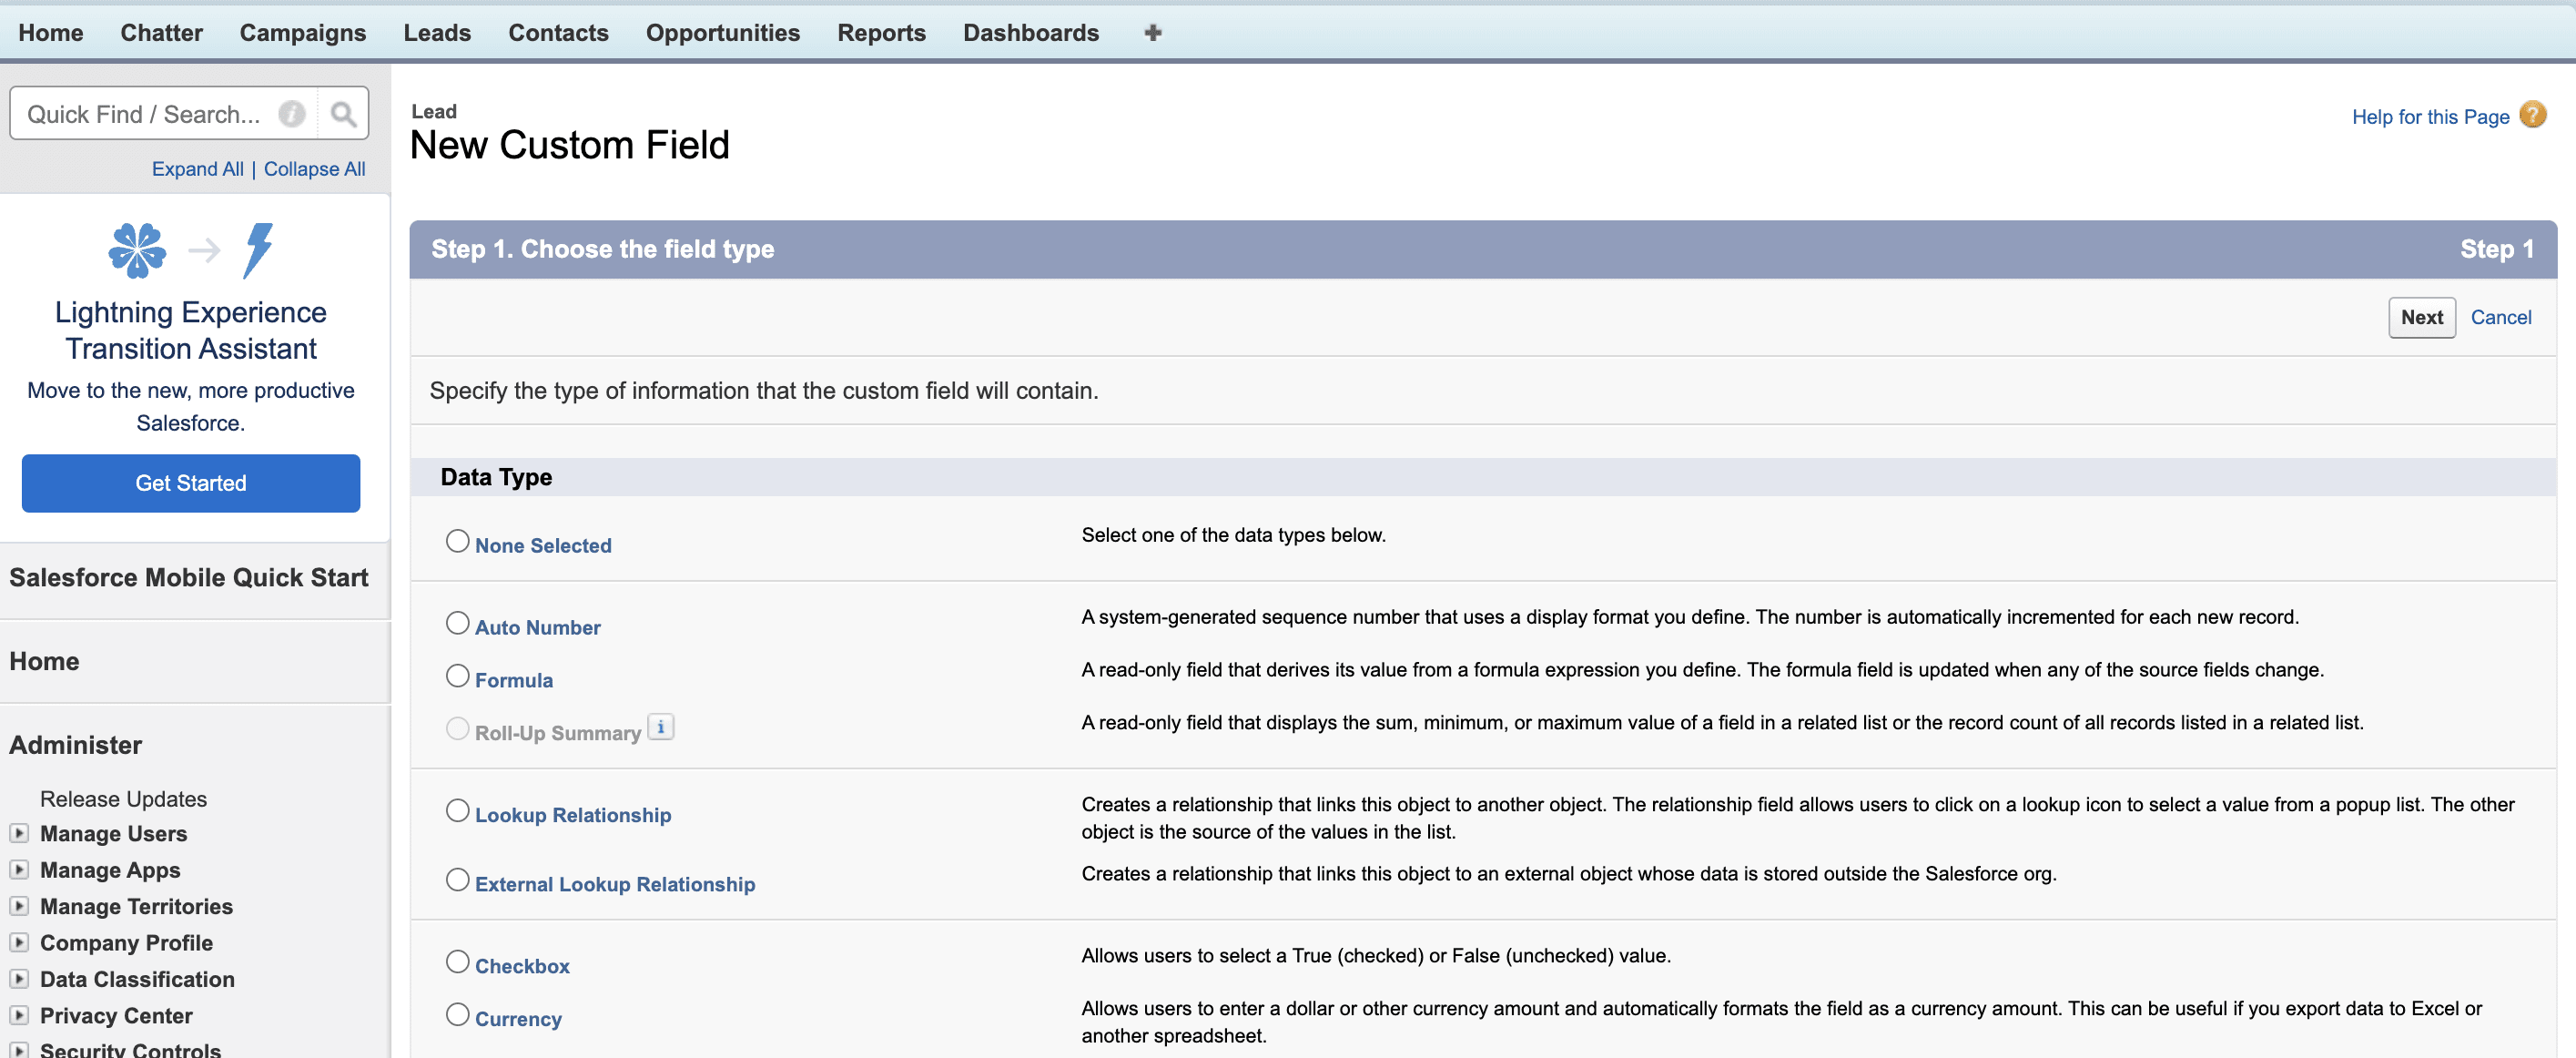Click the Company Profile label
Viewport: 2576px width, 1058px height.
click(x=126, y=943)
